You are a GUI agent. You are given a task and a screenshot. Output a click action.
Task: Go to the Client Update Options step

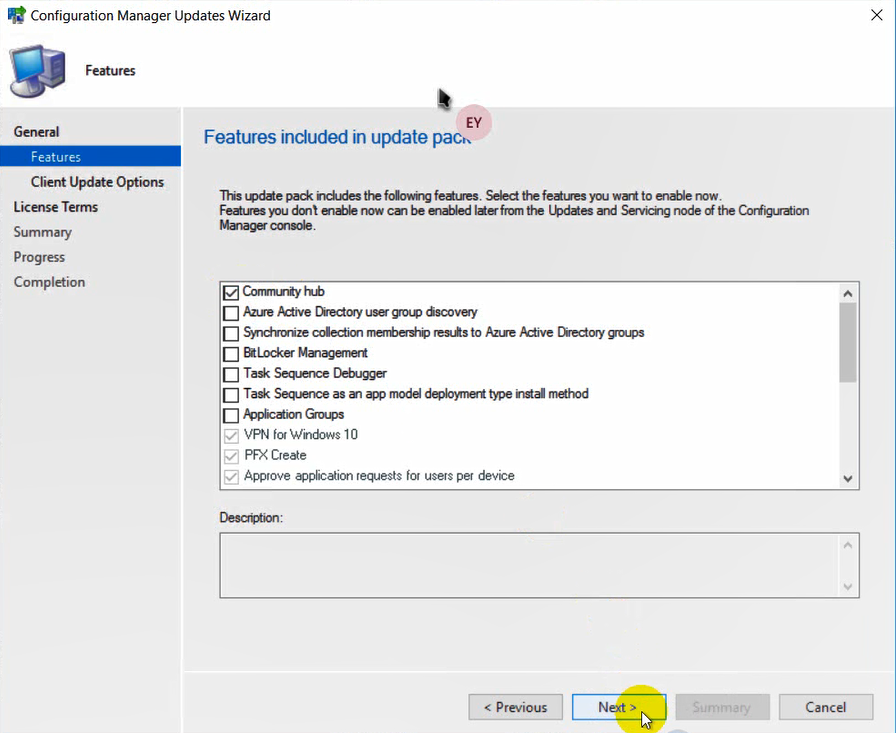click(x=97, y=182)
